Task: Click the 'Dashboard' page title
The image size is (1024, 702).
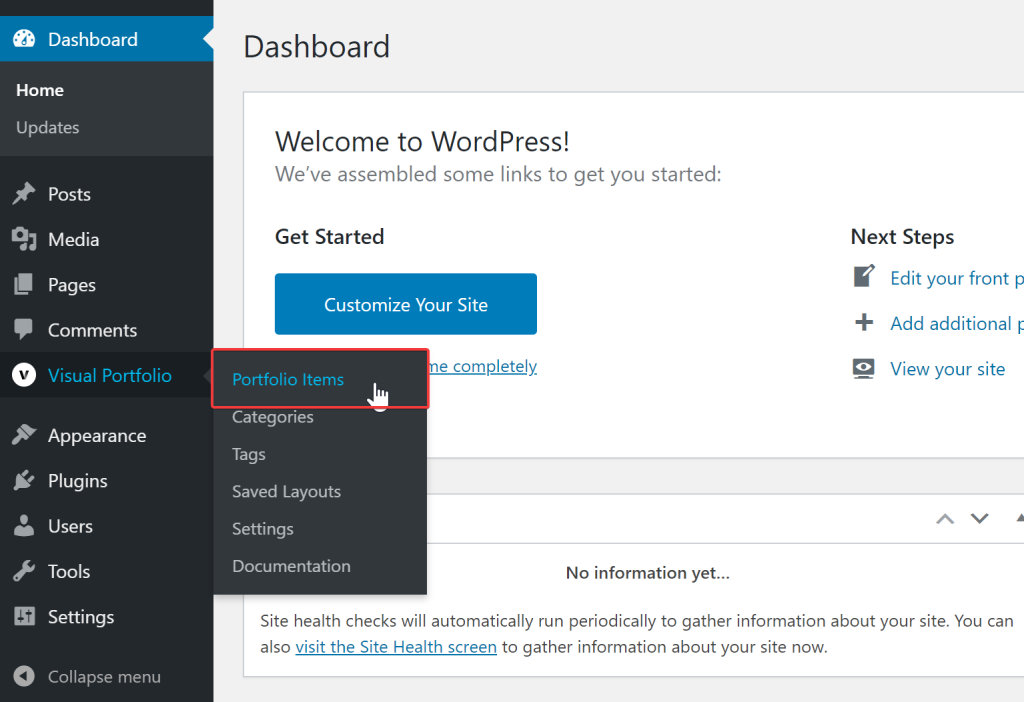Action: (317, 47)
